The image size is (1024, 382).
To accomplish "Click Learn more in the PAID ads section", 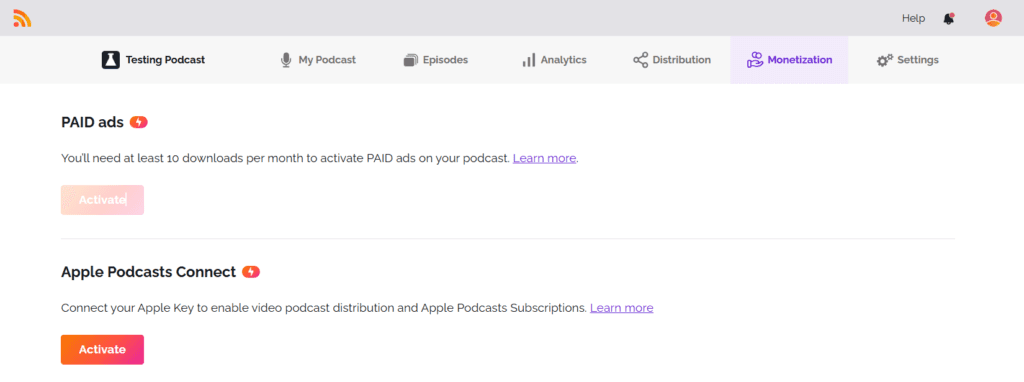I will coord(545,158).
